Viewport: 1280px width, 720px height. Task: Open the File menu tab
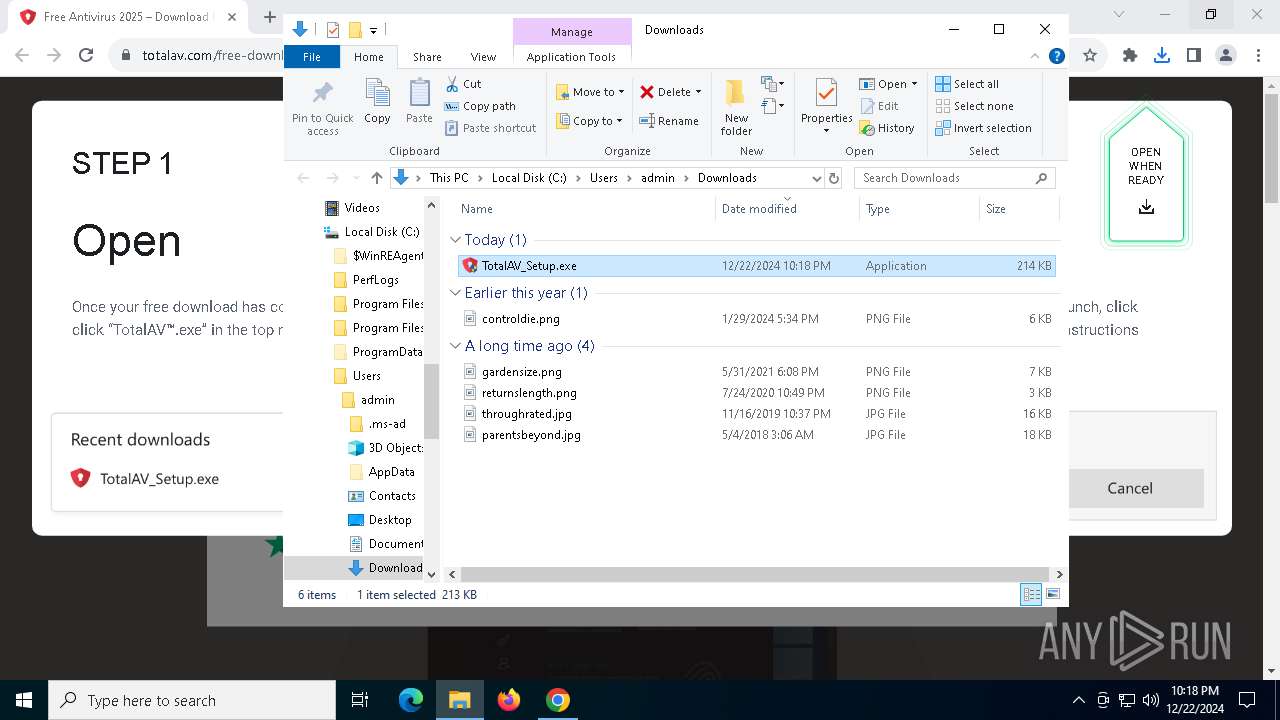point(312,57)
